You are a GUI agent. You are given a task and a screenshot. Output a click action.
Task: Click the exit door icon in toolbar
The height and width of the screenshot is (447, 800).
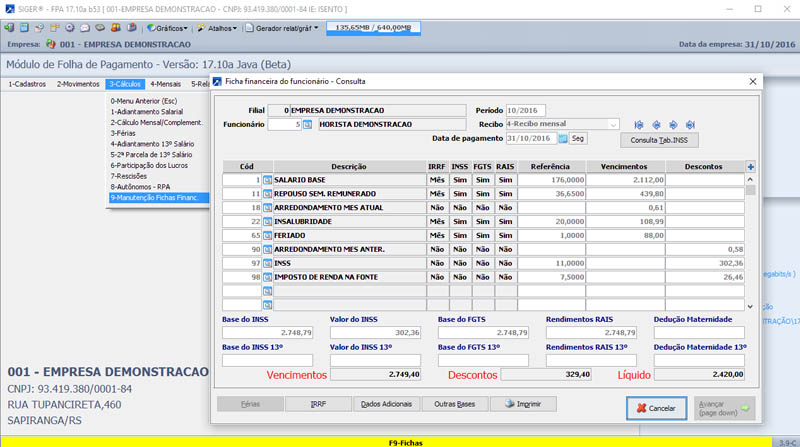pos(9,28)
